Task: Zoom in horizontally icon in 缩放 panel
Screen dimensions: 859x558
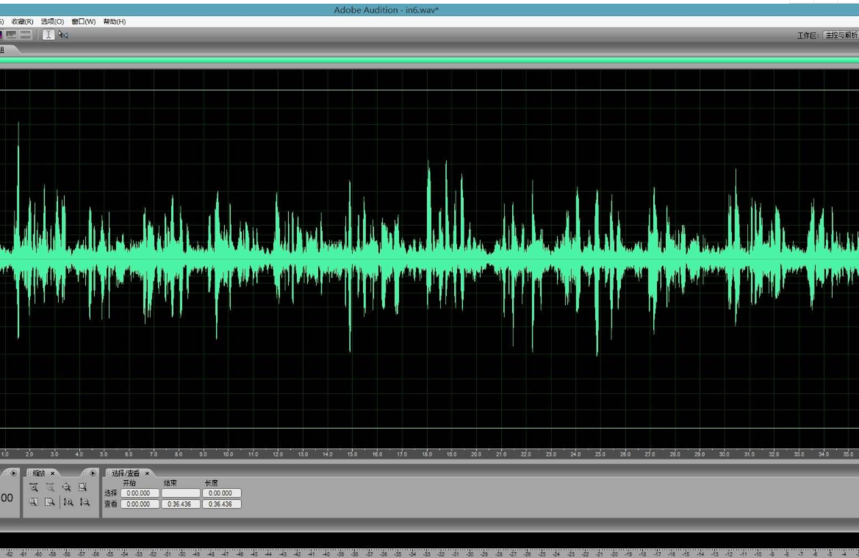Action: 33,487
